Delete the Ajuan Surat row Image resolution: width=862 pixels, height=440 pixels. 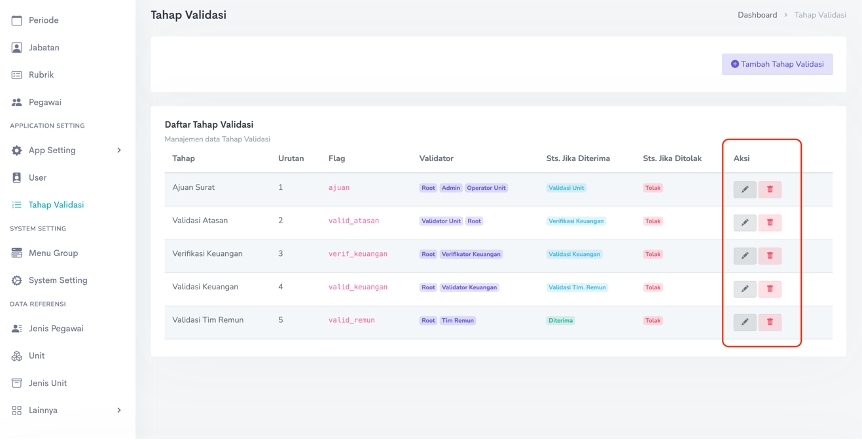[770, 190]
